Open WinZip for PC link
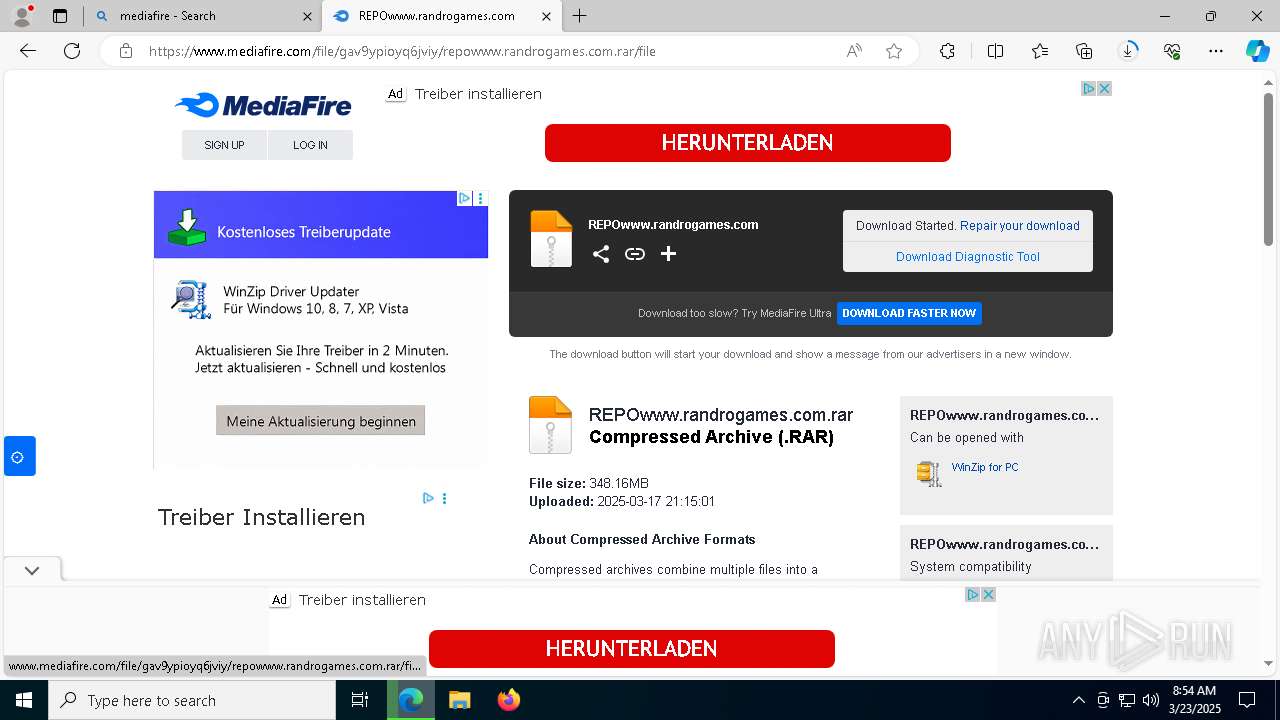 [x=985, y=467]
